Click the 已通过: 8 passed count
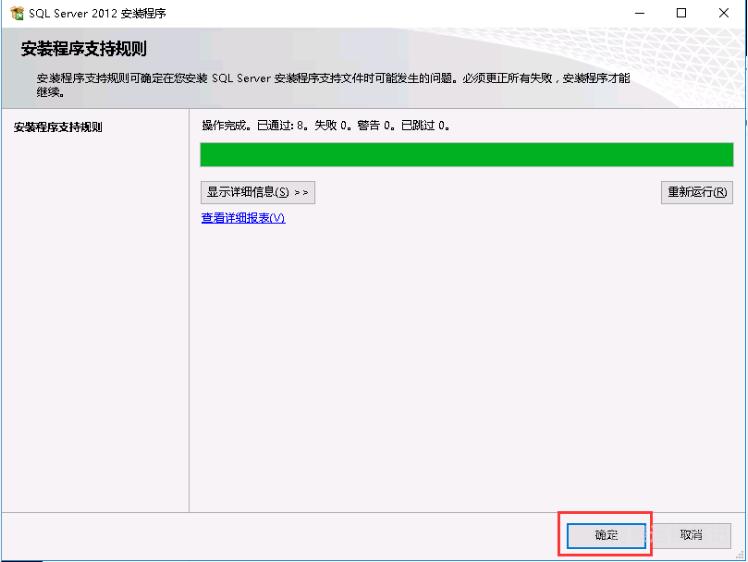The image size is (748, 562). click(x=282, y=126)
